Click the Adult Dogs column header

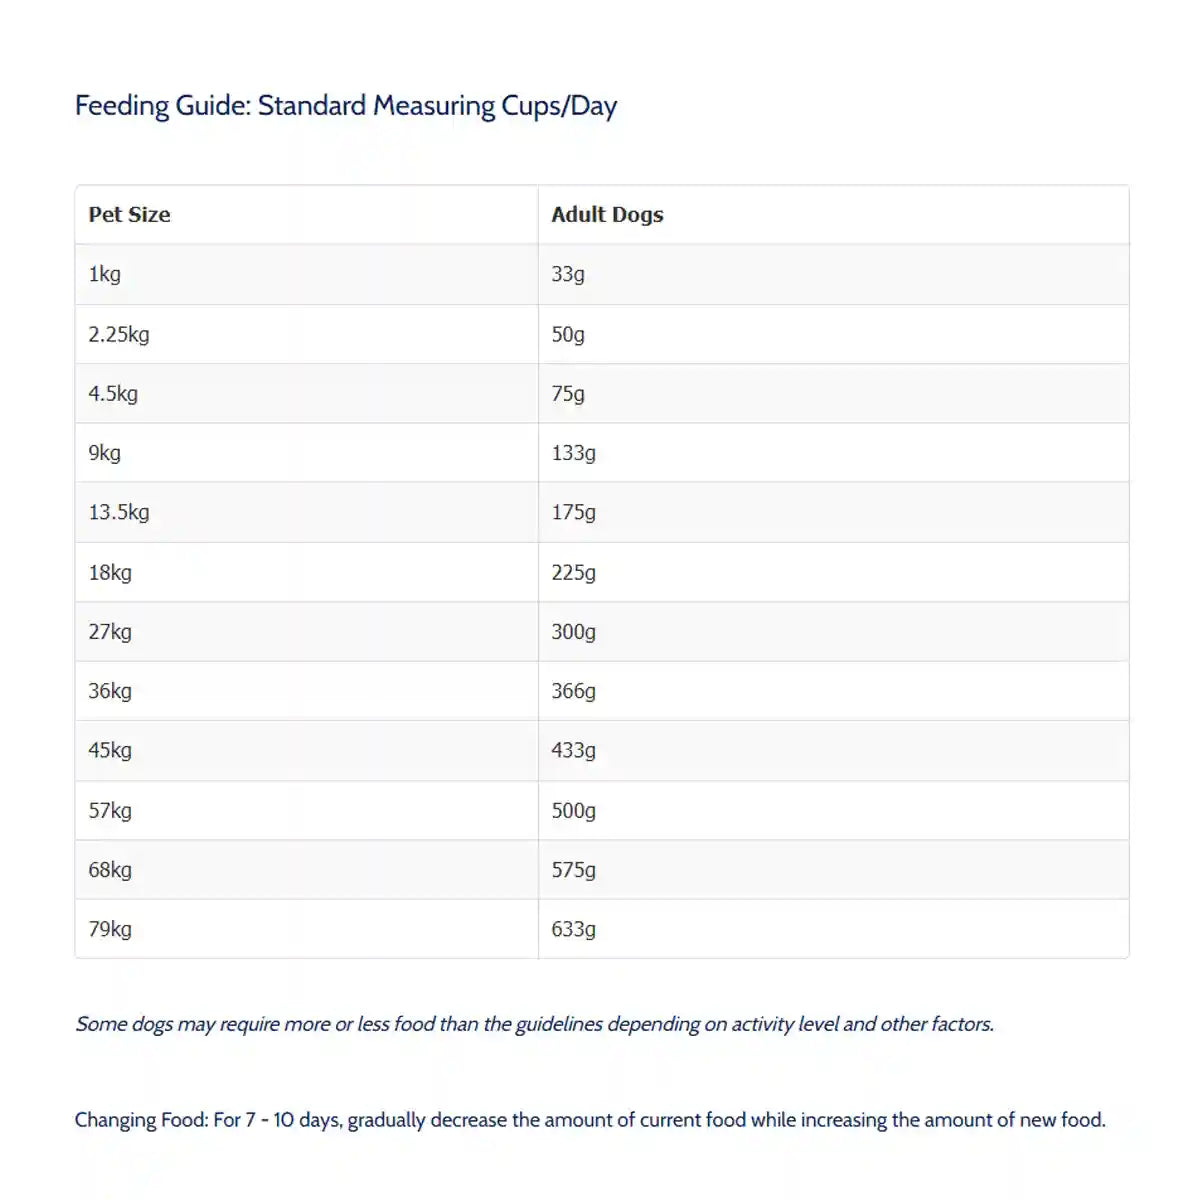607,214
